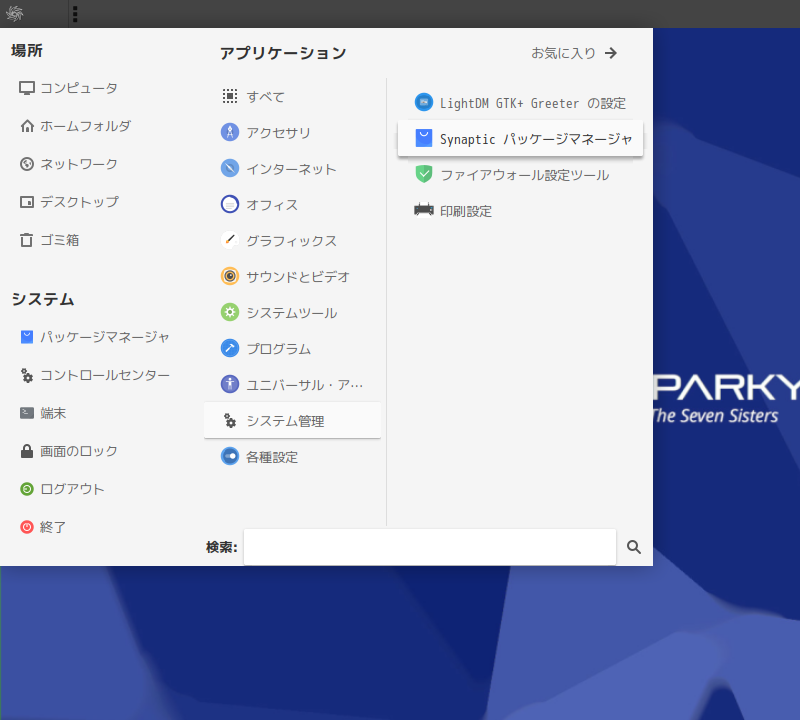Viewport: 800px width, 720px height.
Task: Open コンピュータ computer icon
Action: [27, 88]
